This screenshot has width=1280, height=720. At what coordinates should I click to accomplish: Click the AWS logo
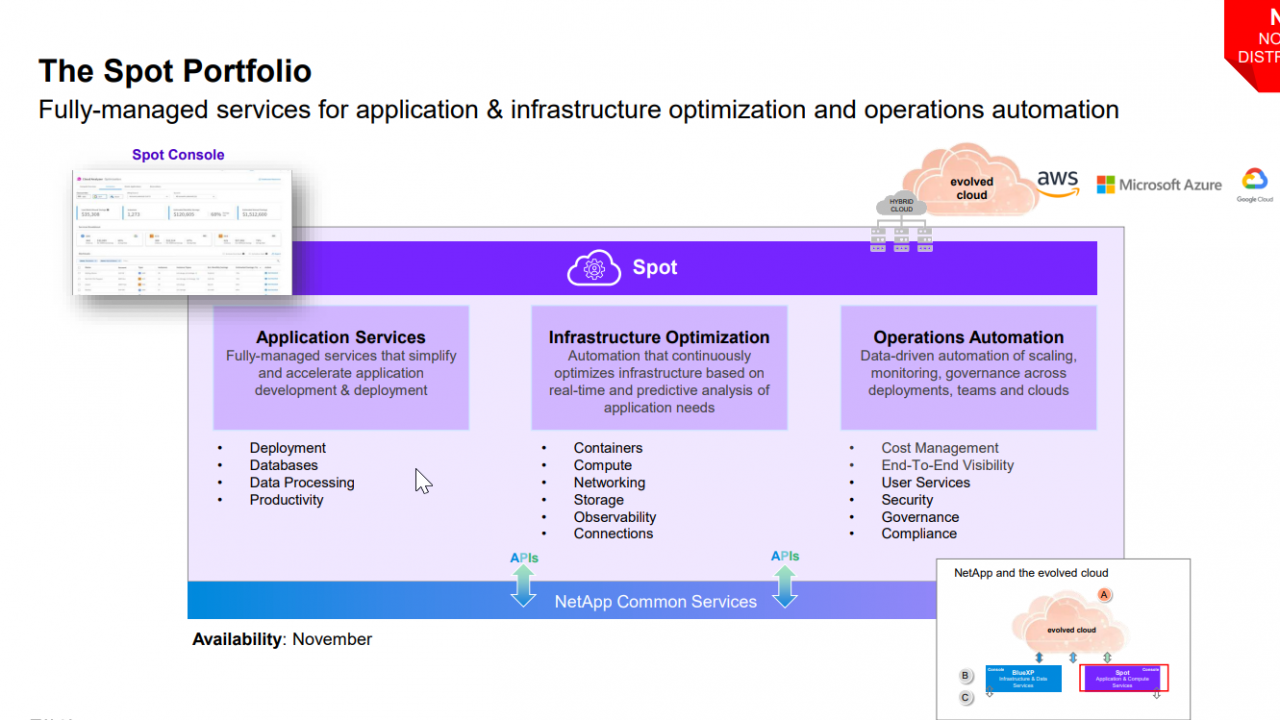[1057, 183]
